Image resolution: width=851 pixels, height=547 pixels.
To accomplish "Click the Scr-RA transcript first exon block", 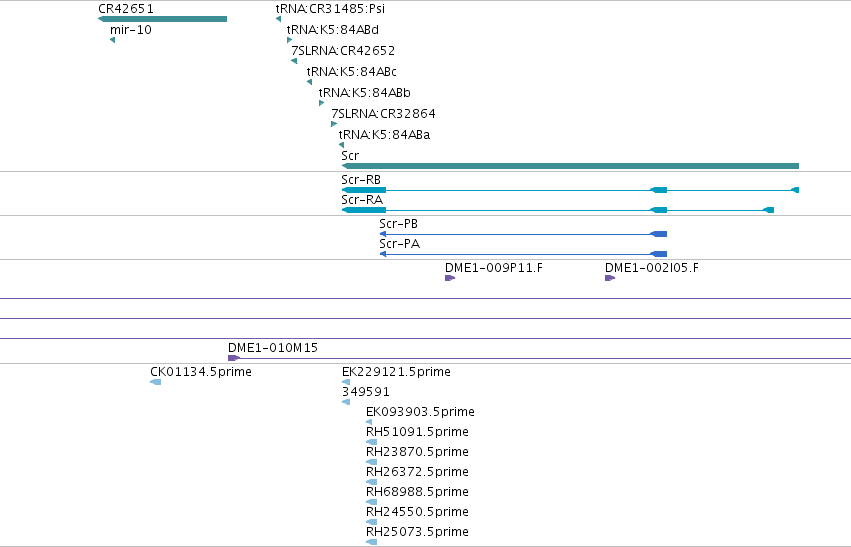I will click(x=364, y=210).
